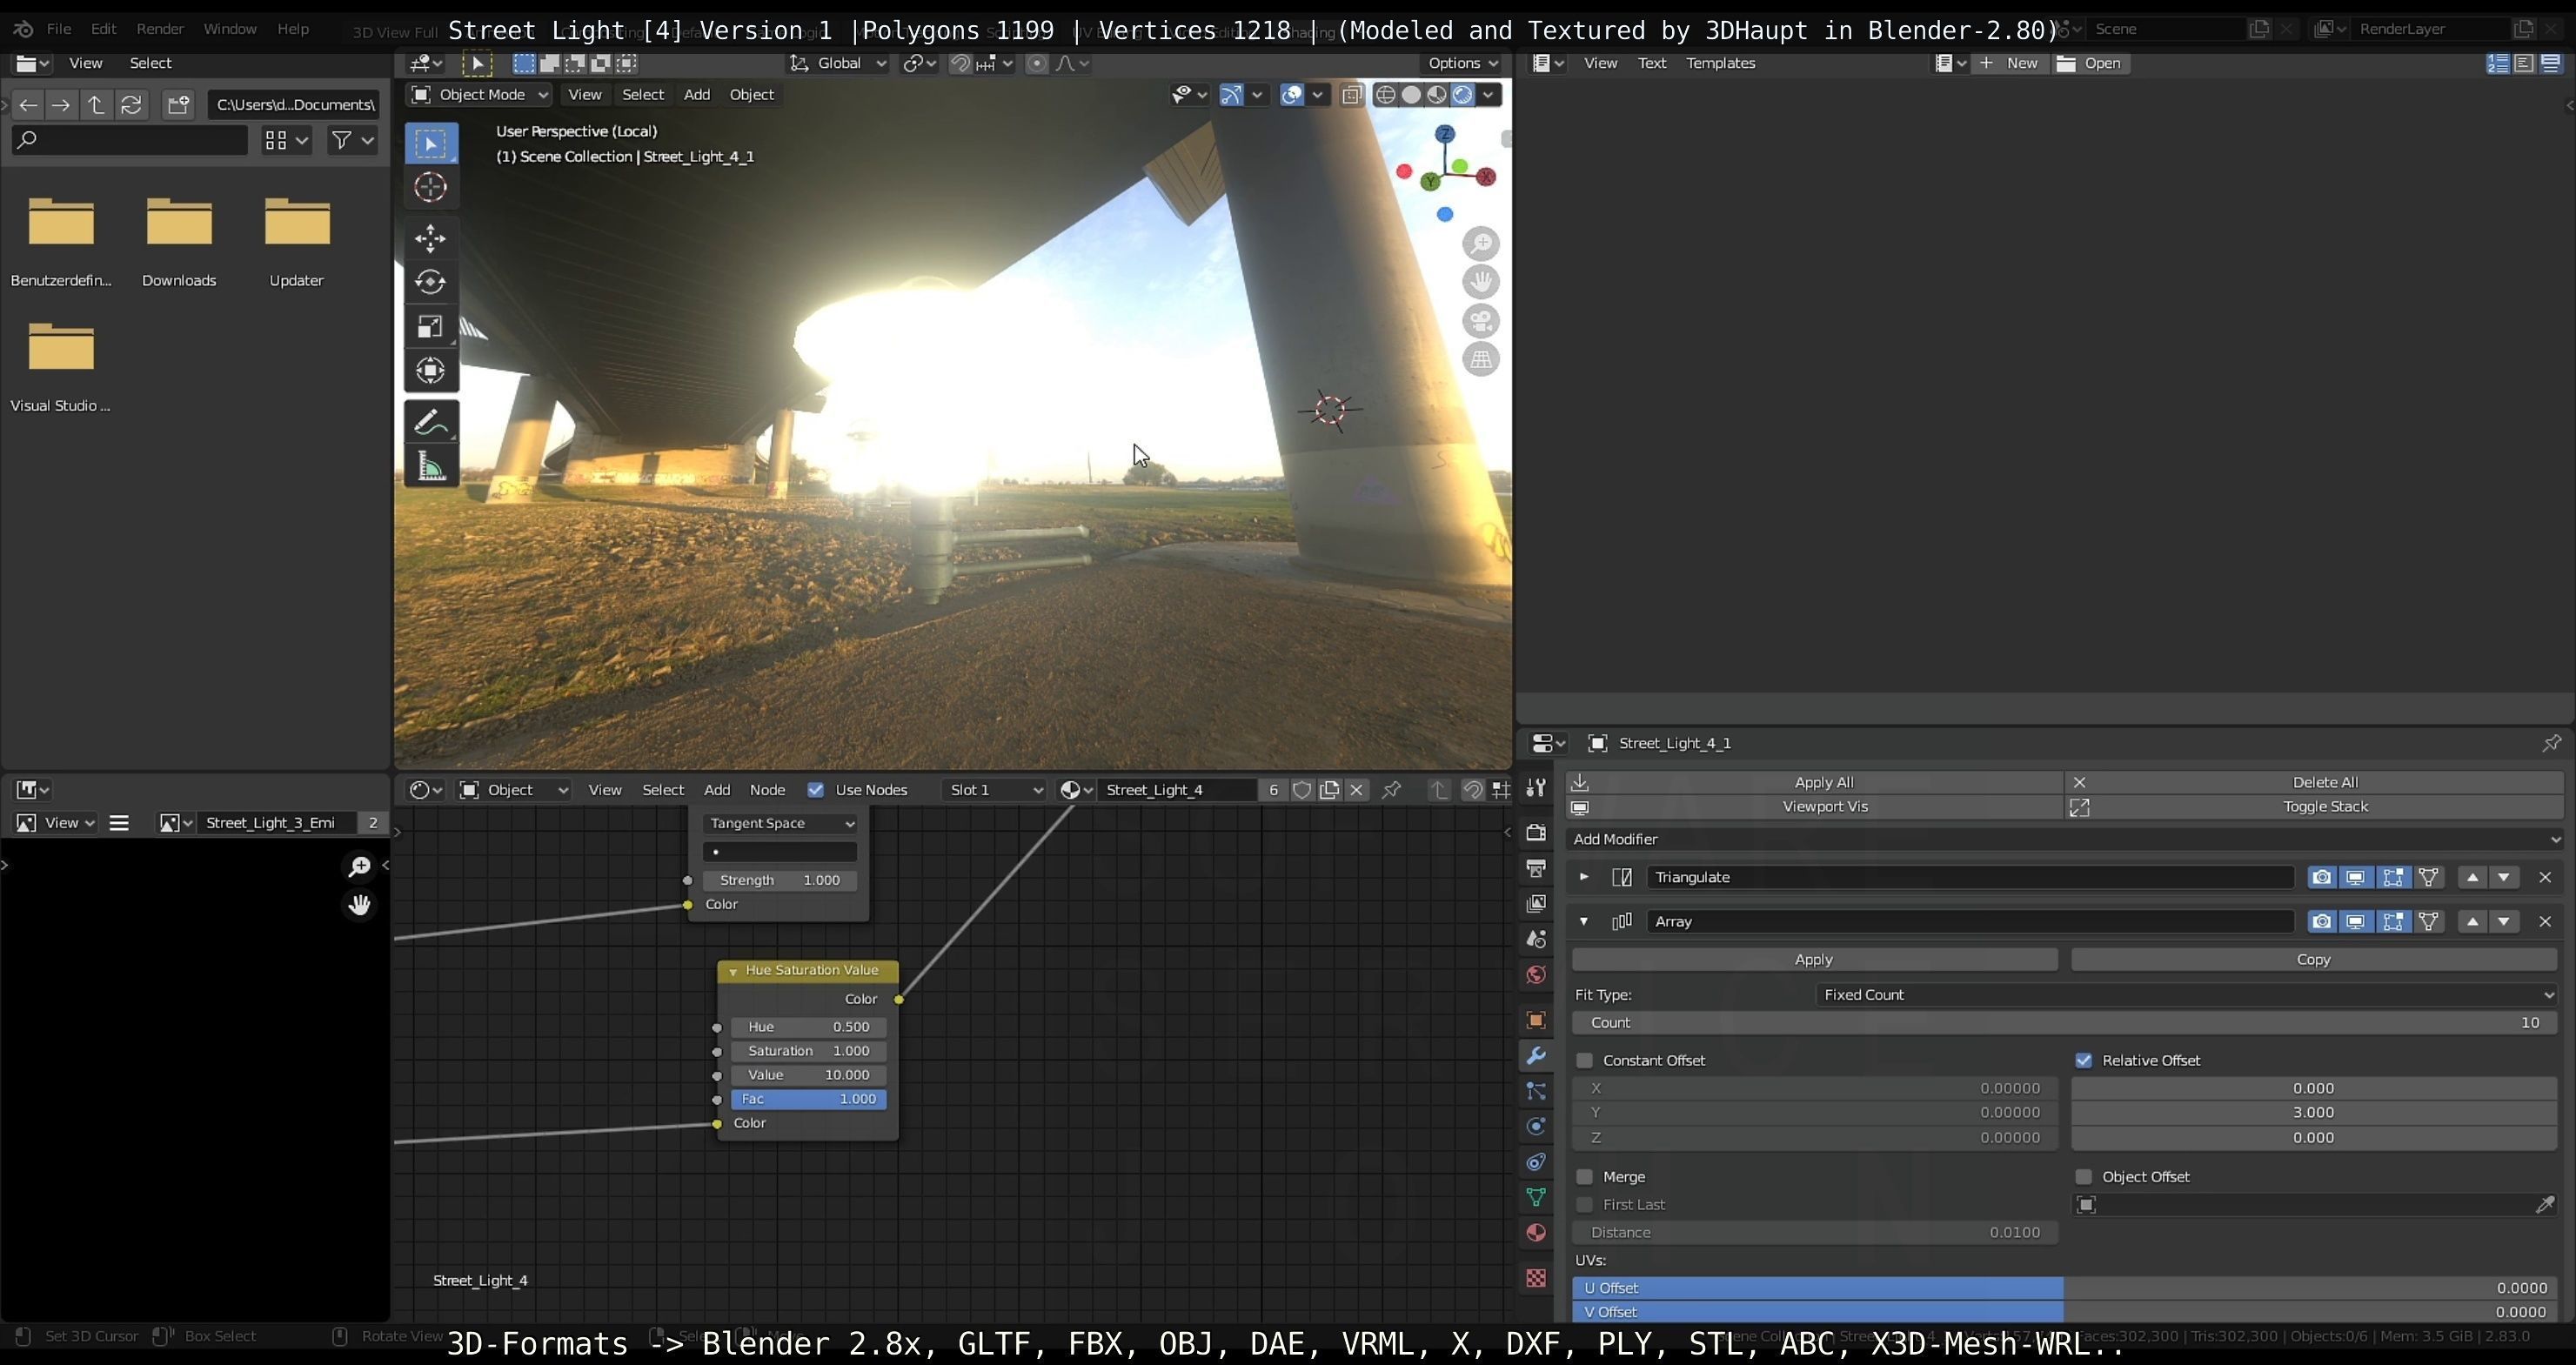Click the Apply button for Array modifier
2576x1365 pixels.
tap(1814, 959)
